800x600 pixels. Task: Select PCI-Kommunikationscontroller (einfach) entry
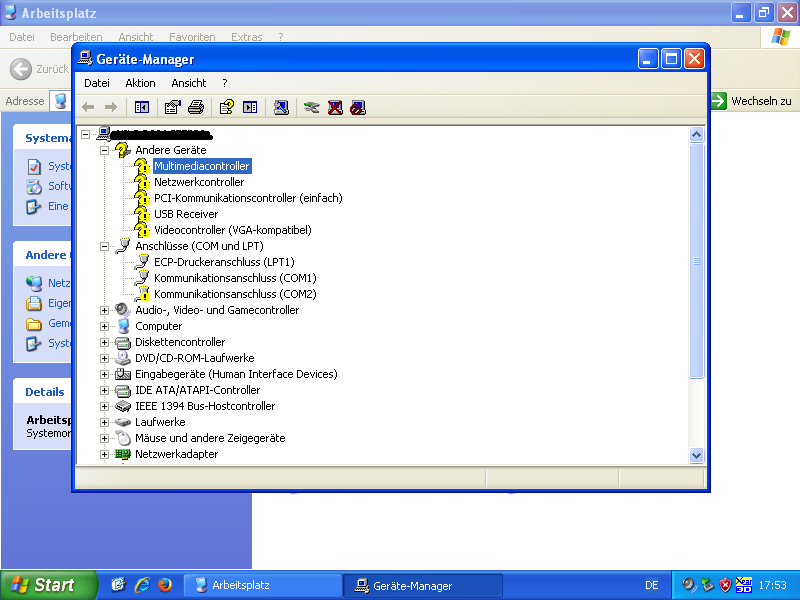pos(248,198)
